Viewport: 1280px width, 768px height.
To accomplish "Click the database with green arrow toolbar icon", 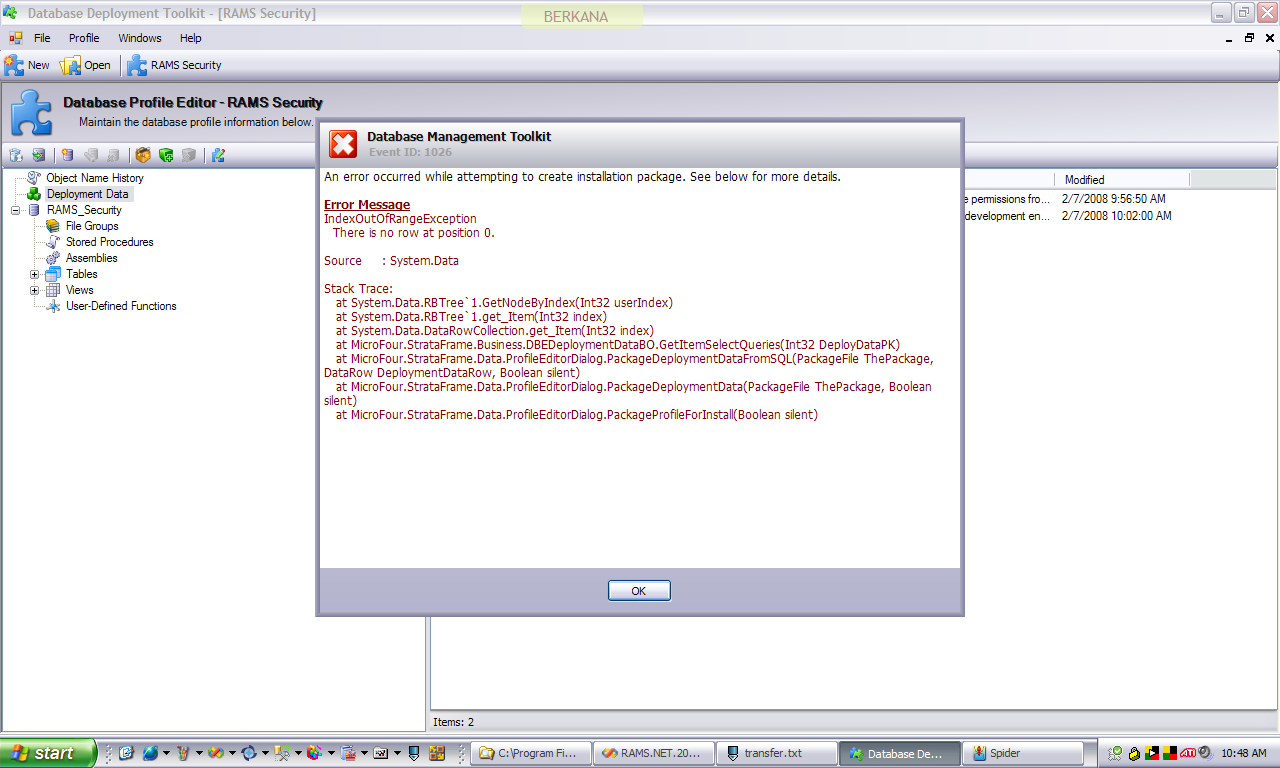I will 38,155.
